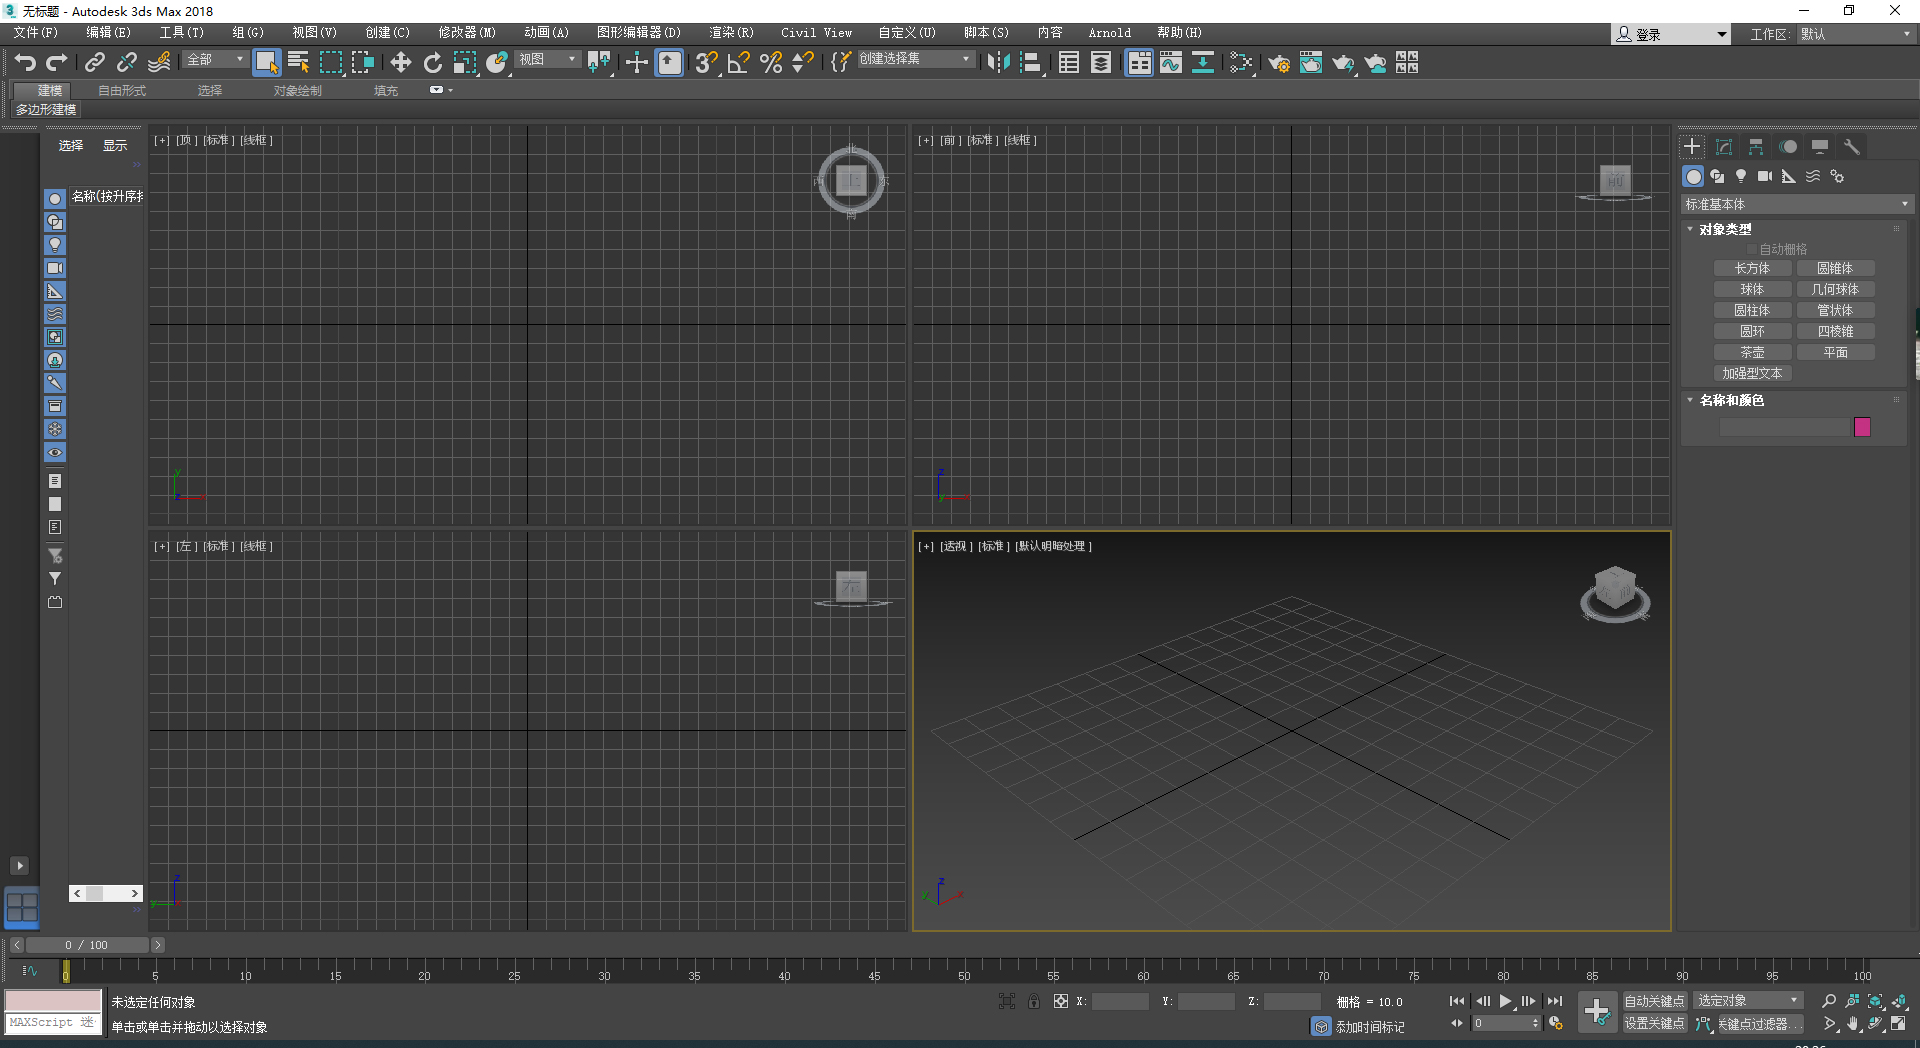This screenshot has height=1048, width=1920.
Task: Click the X coordinate input field
Action: (x=1120, y=1001)
